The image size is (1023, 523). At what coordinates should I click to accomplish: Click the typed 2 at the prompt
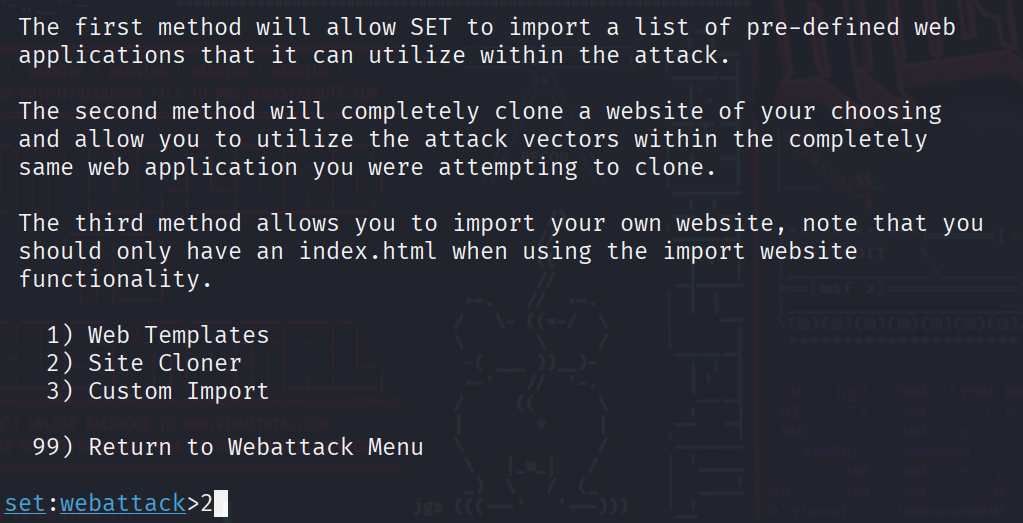pyautogui.click(x=207, y=503)
